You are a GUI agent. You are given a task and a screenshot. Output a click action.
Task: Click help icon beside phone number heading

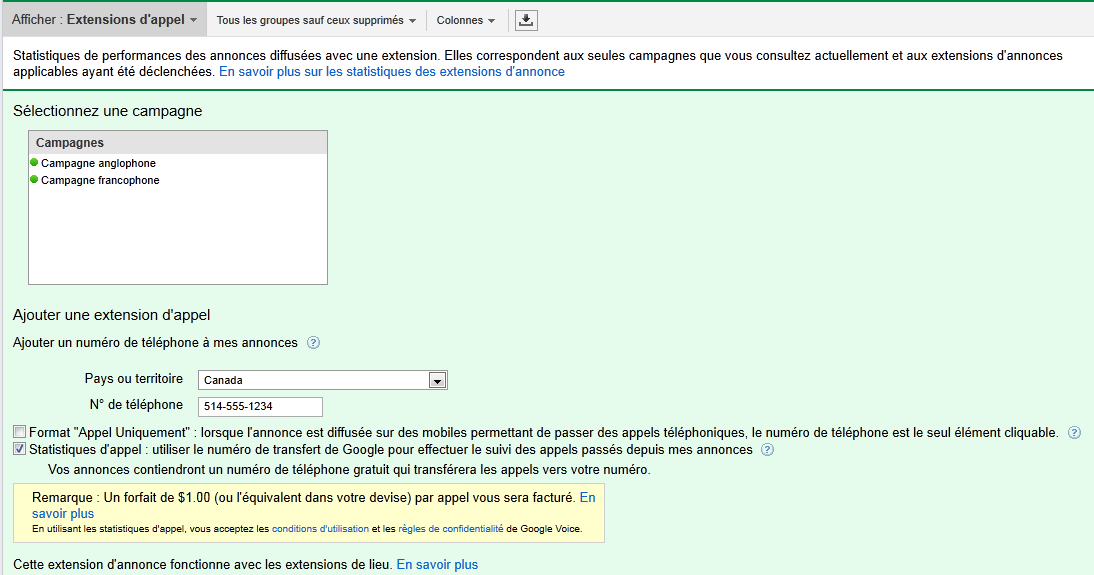coord(313,343)
